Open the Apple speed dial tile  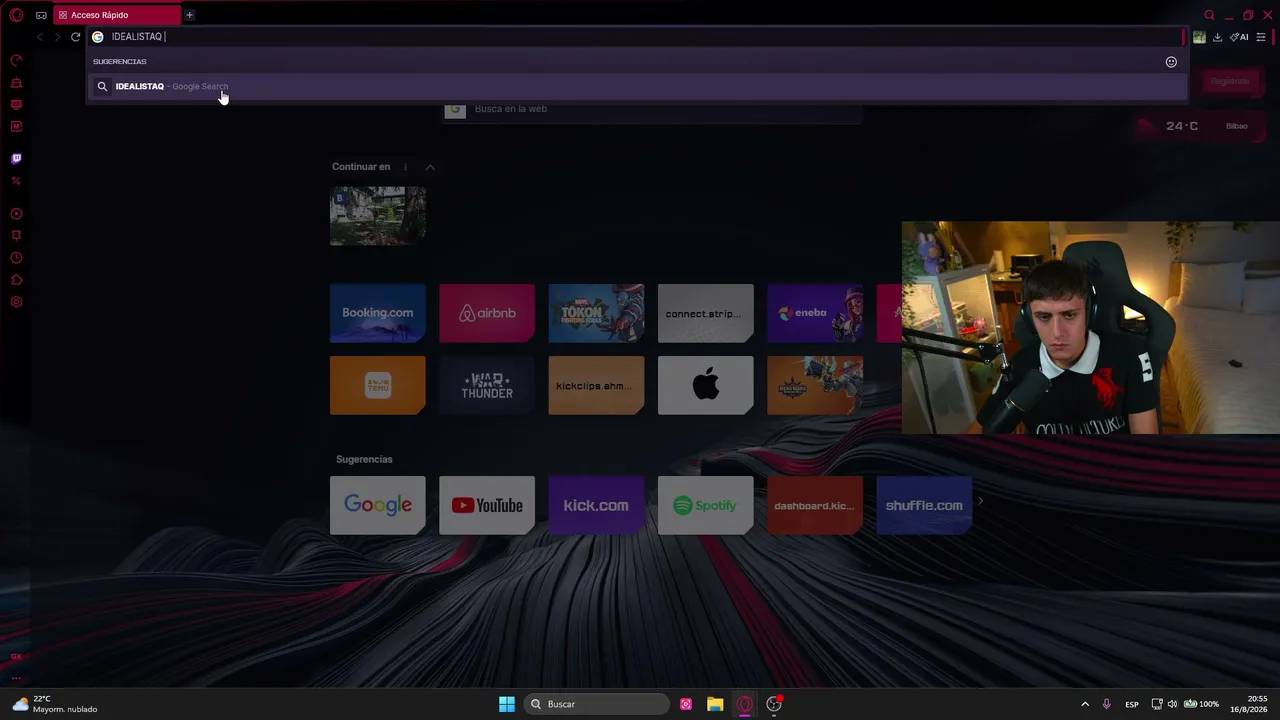click(x=706, y=385)
